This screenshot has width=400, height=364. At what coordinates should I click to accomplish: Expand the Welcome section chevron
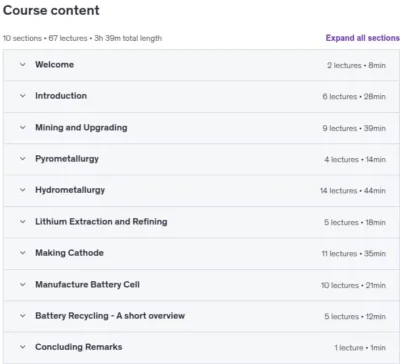(23, 65)
